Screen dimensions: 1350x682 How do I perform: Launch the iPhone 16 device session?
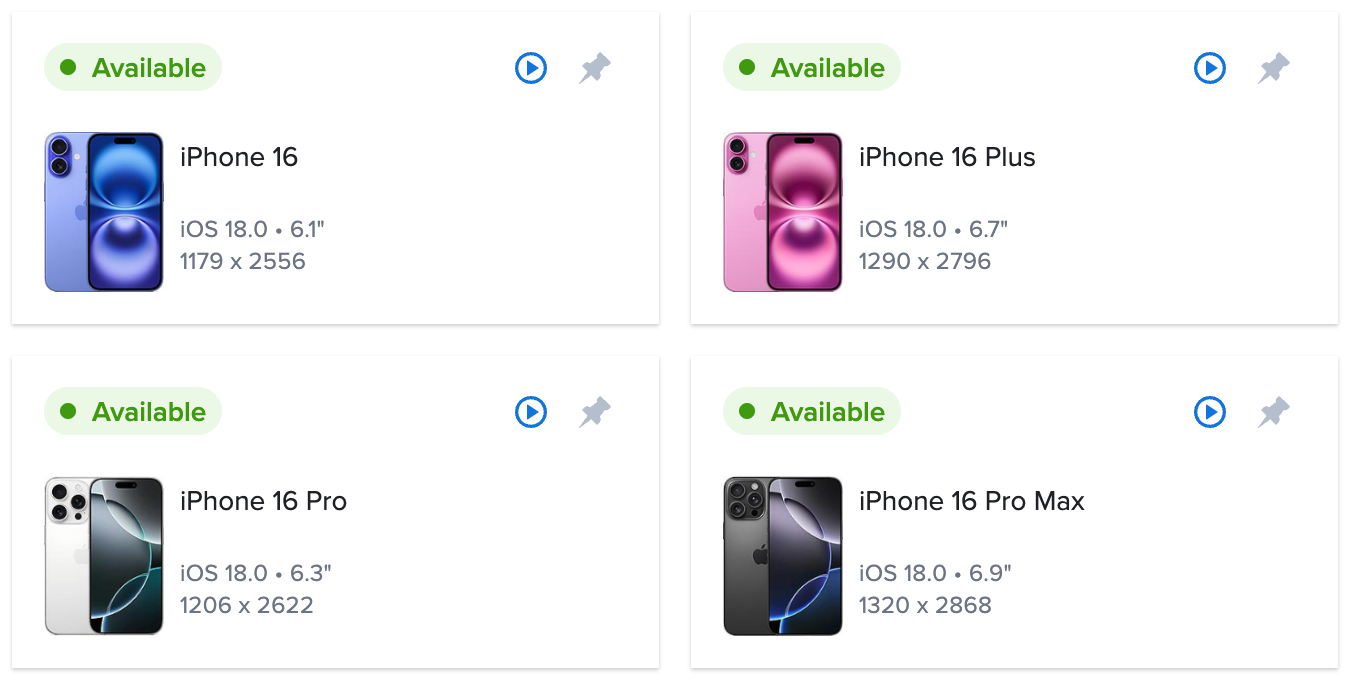pyautogui.click(x=531, y=68)
